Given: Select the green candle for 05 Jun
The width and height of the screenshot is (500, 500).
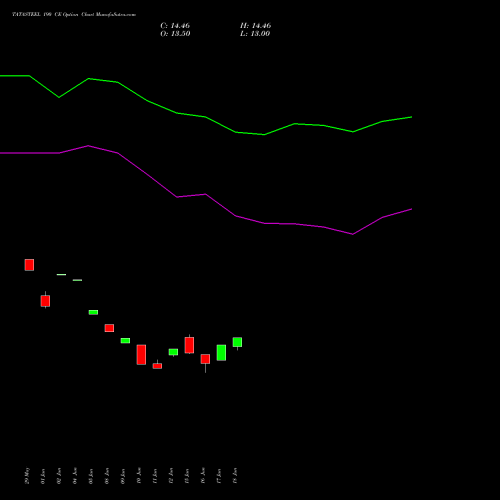Looking at the screenshot, I should 93,312.
